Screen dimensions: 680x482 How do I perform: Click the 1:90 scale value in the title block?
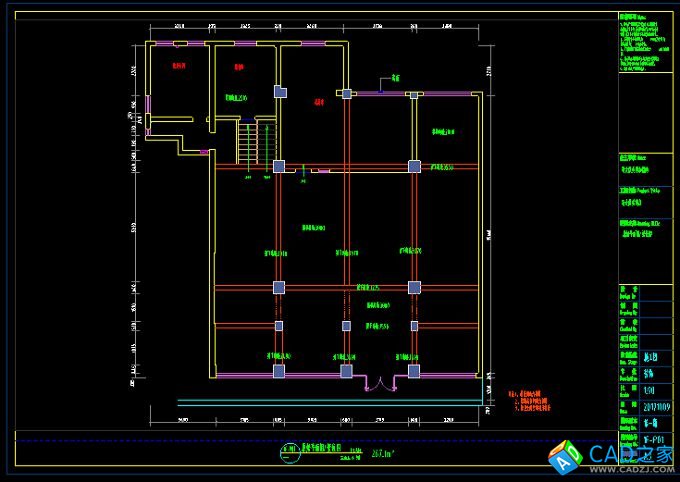[652, 391]
